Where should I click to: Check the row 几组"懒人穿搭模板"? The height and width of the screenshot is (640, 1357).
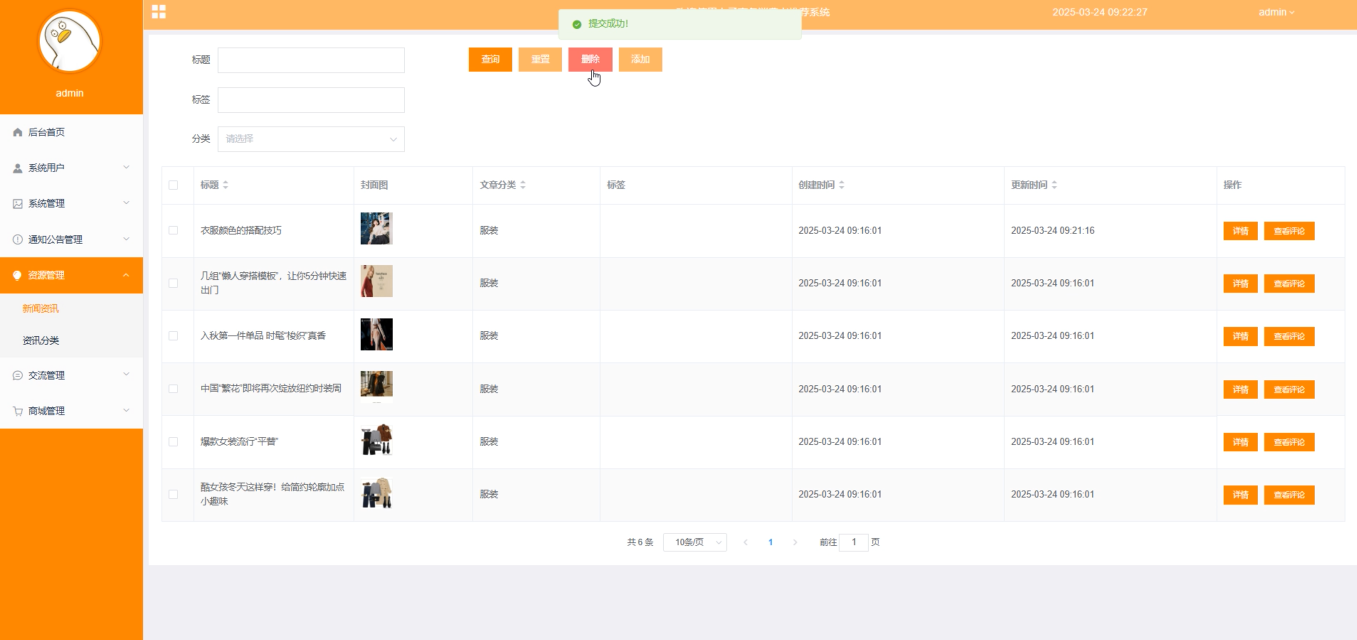point(173,283)
